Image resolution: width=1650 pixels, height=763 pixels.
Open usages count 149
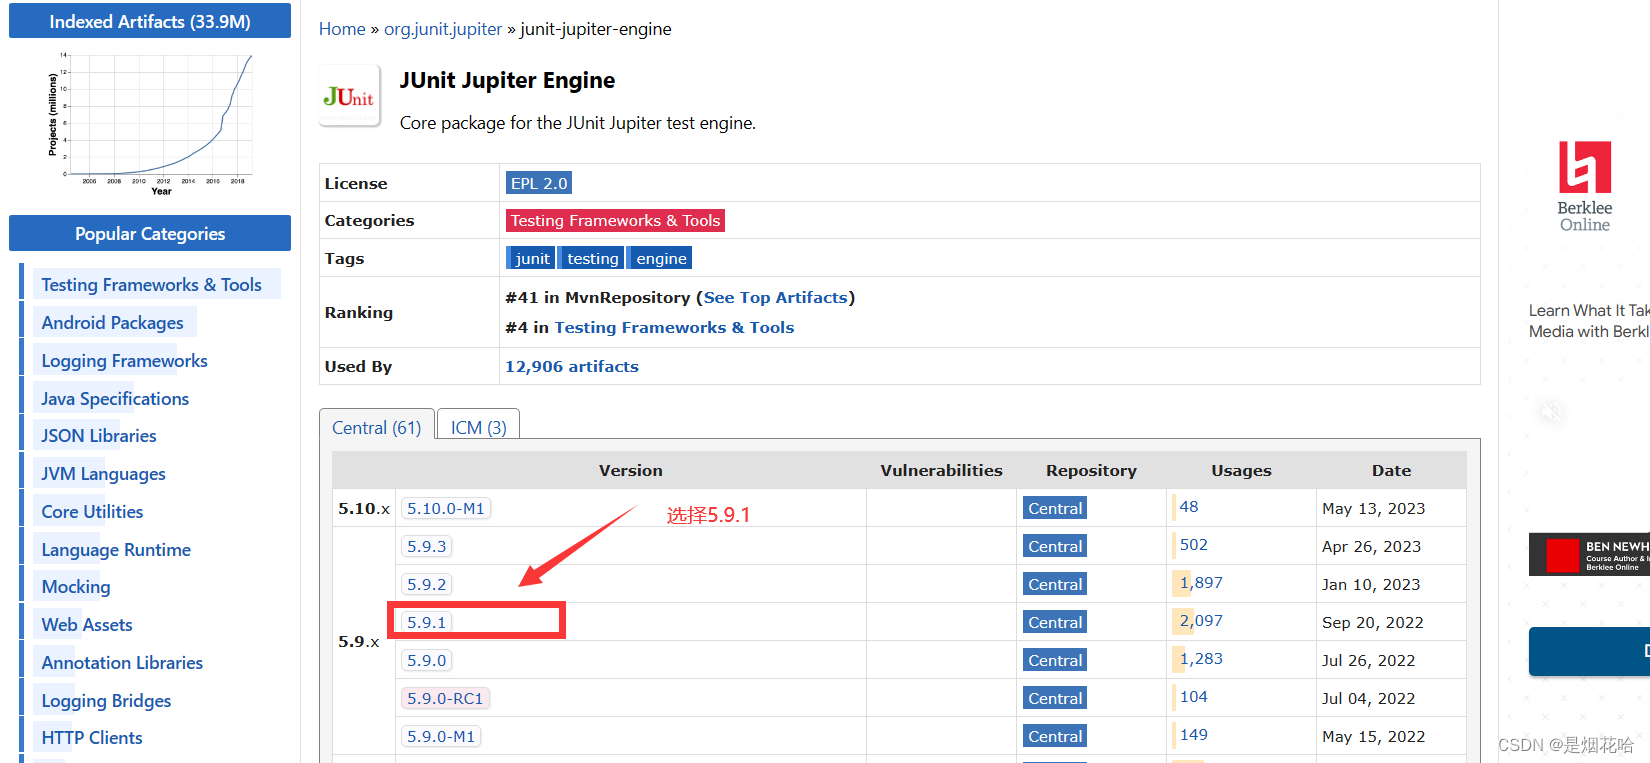click(x=1194, y=734)
